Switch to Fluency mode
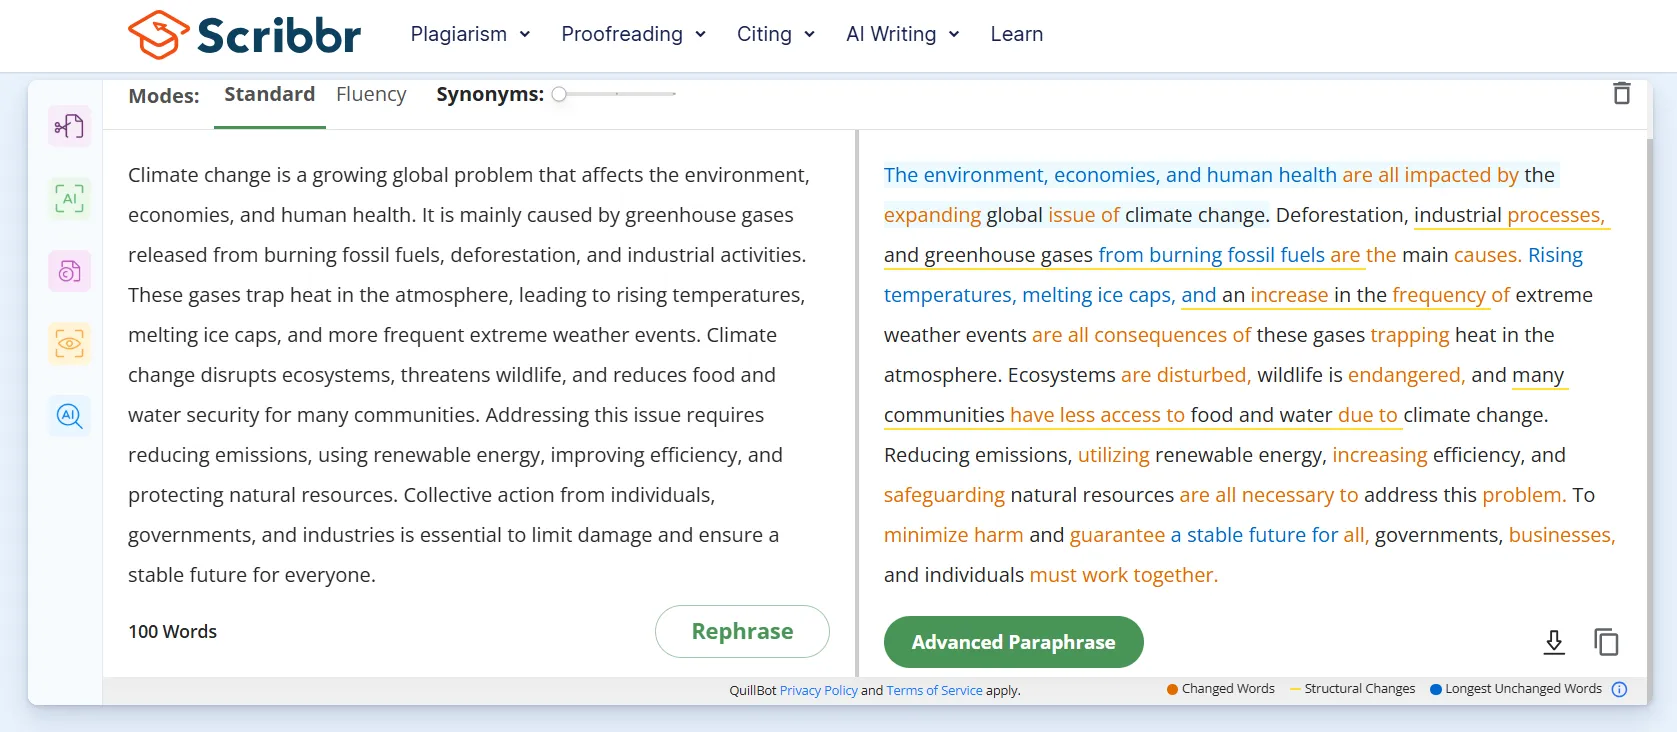 pos(371,94)
